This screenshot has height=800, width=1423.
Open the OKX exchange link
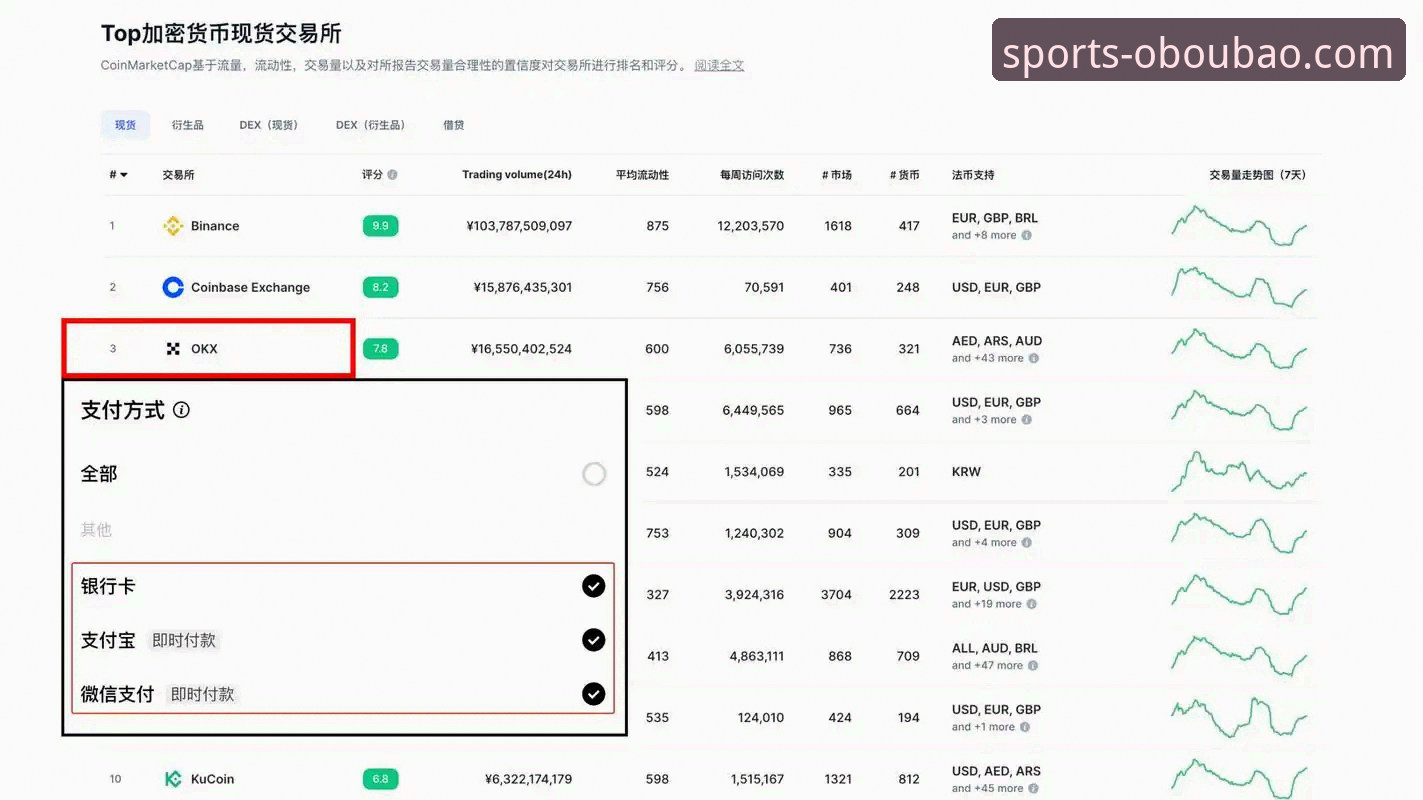coord(204,349)
